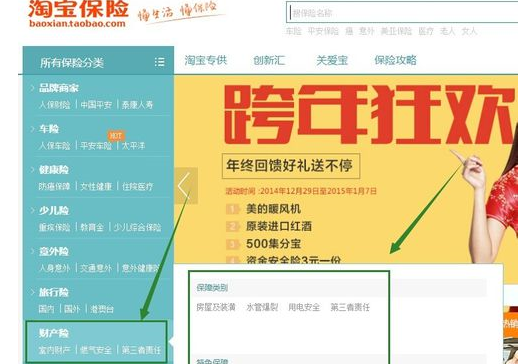
Task: Open the 所有保险分类 menu header
Action: [x=98, y=60]
